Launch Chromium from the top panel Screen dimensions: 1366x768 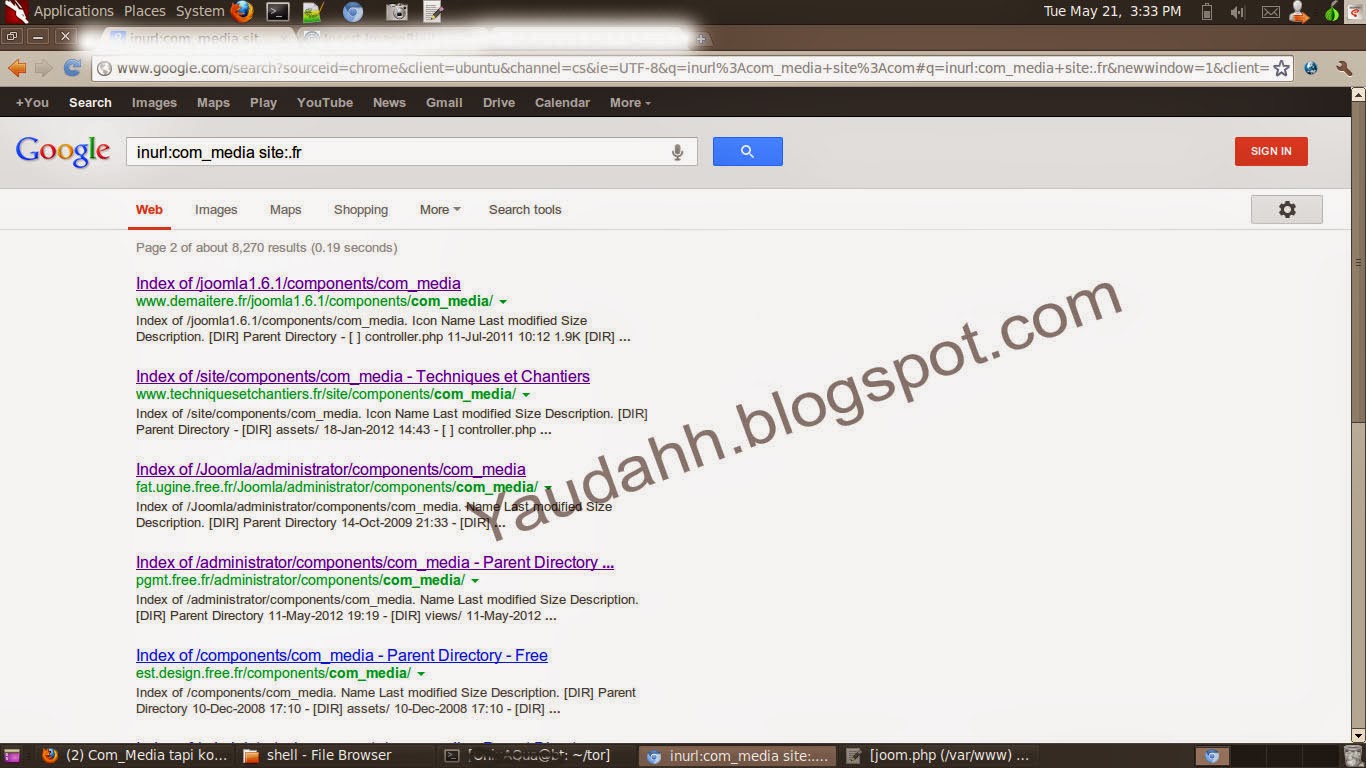coord(353,12)
